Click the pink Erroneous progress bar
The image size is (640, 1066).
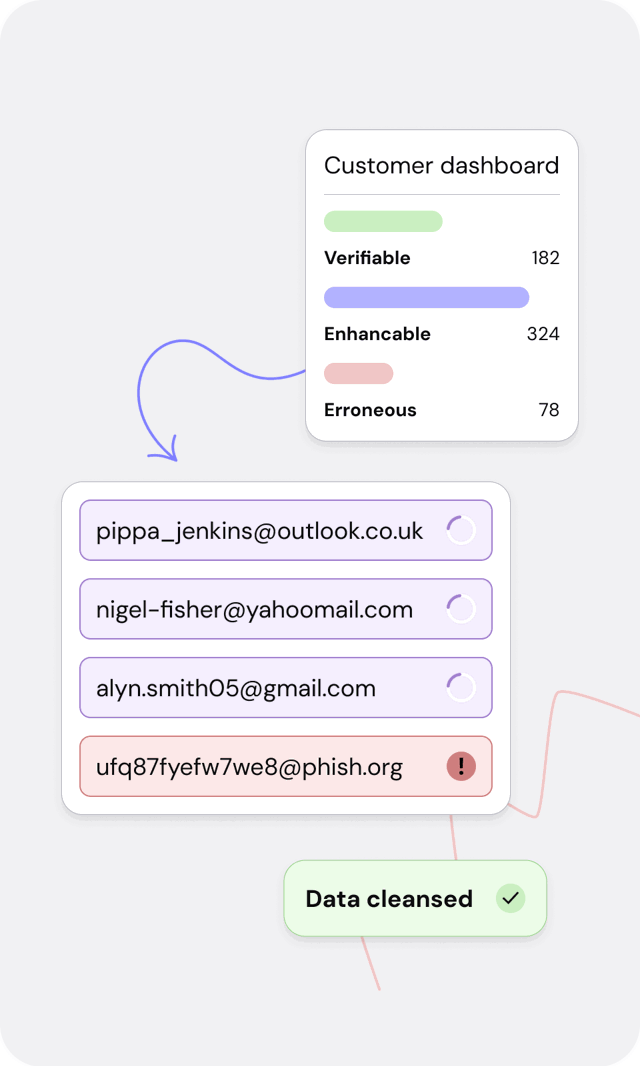(x=358, y=373)
